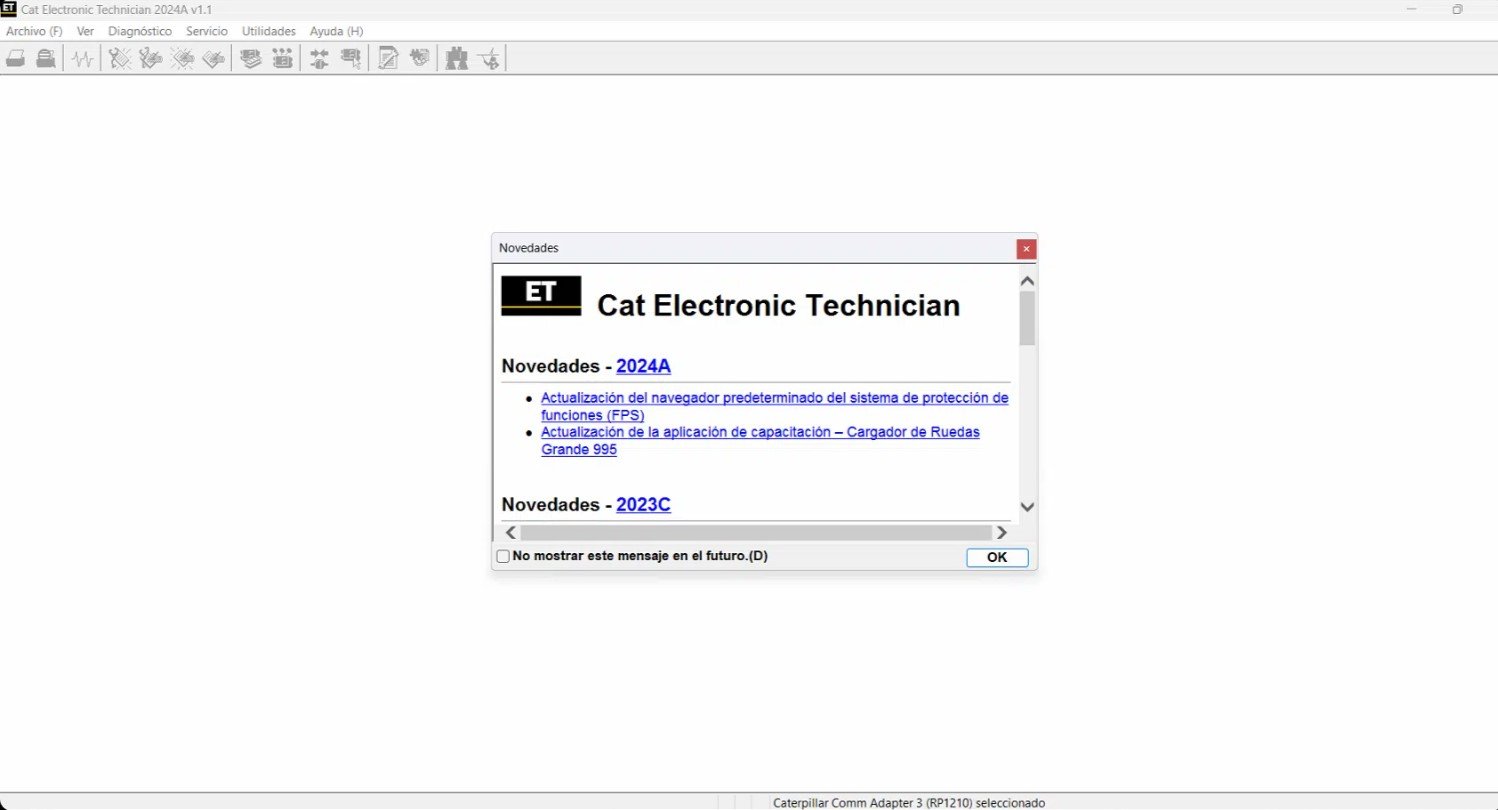
Task: Open the ECM Summary toolbar icon
Action: tap(250, 59)
